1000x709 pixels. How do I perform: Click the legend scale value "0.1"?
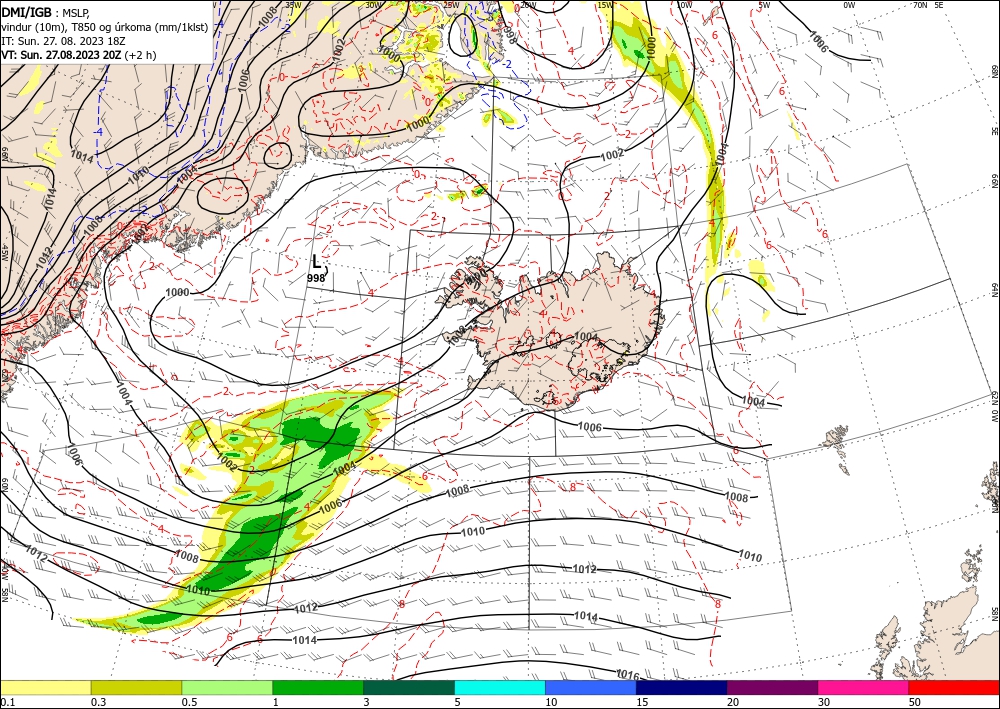(x=8, y=702)
